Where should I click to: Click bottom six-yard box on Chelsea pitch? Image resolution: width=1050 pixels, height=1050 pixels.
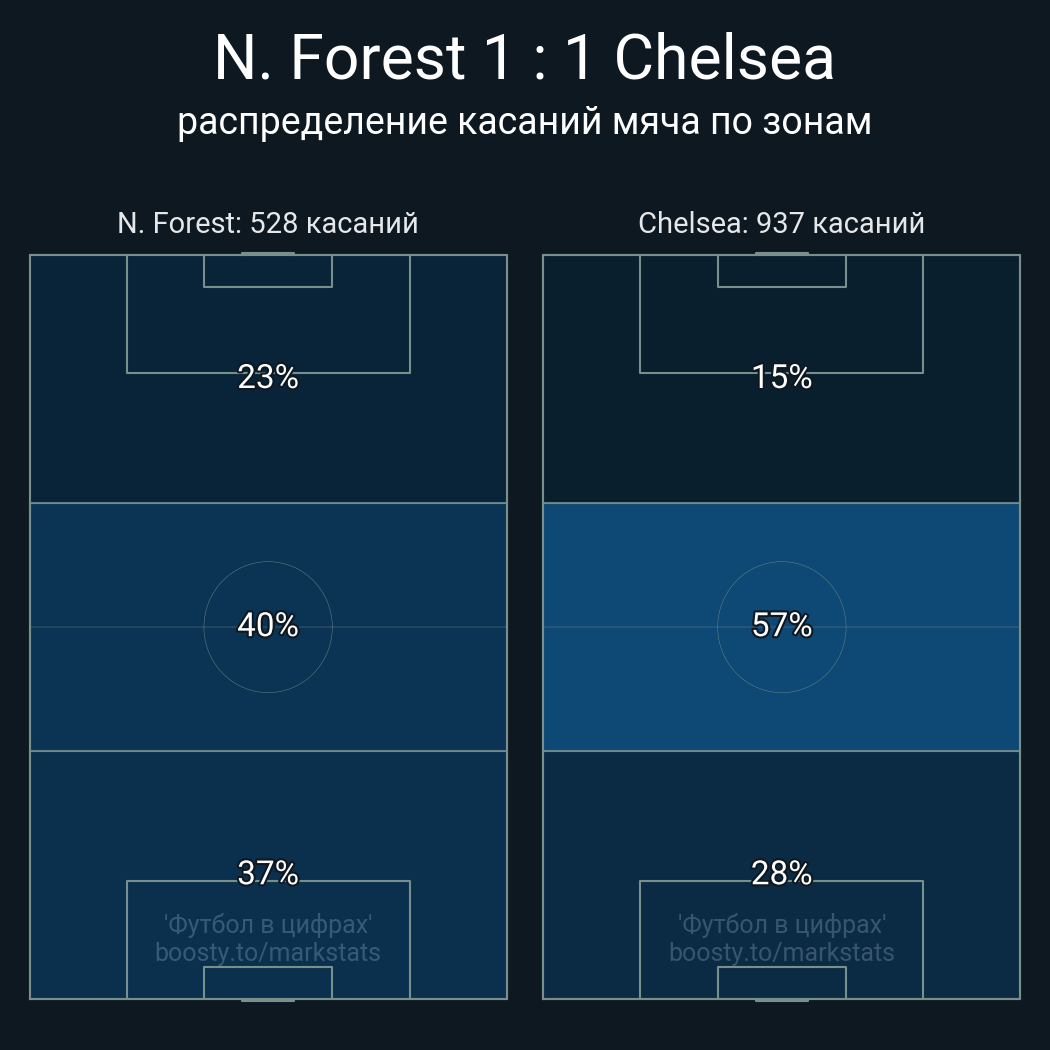[781, 983]
